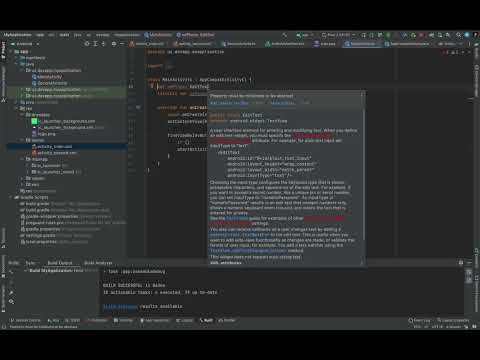The height and width of the screenshot is (360, 480).
Task: Click the Build hammer icon in the toolbar
Action: 284,35
